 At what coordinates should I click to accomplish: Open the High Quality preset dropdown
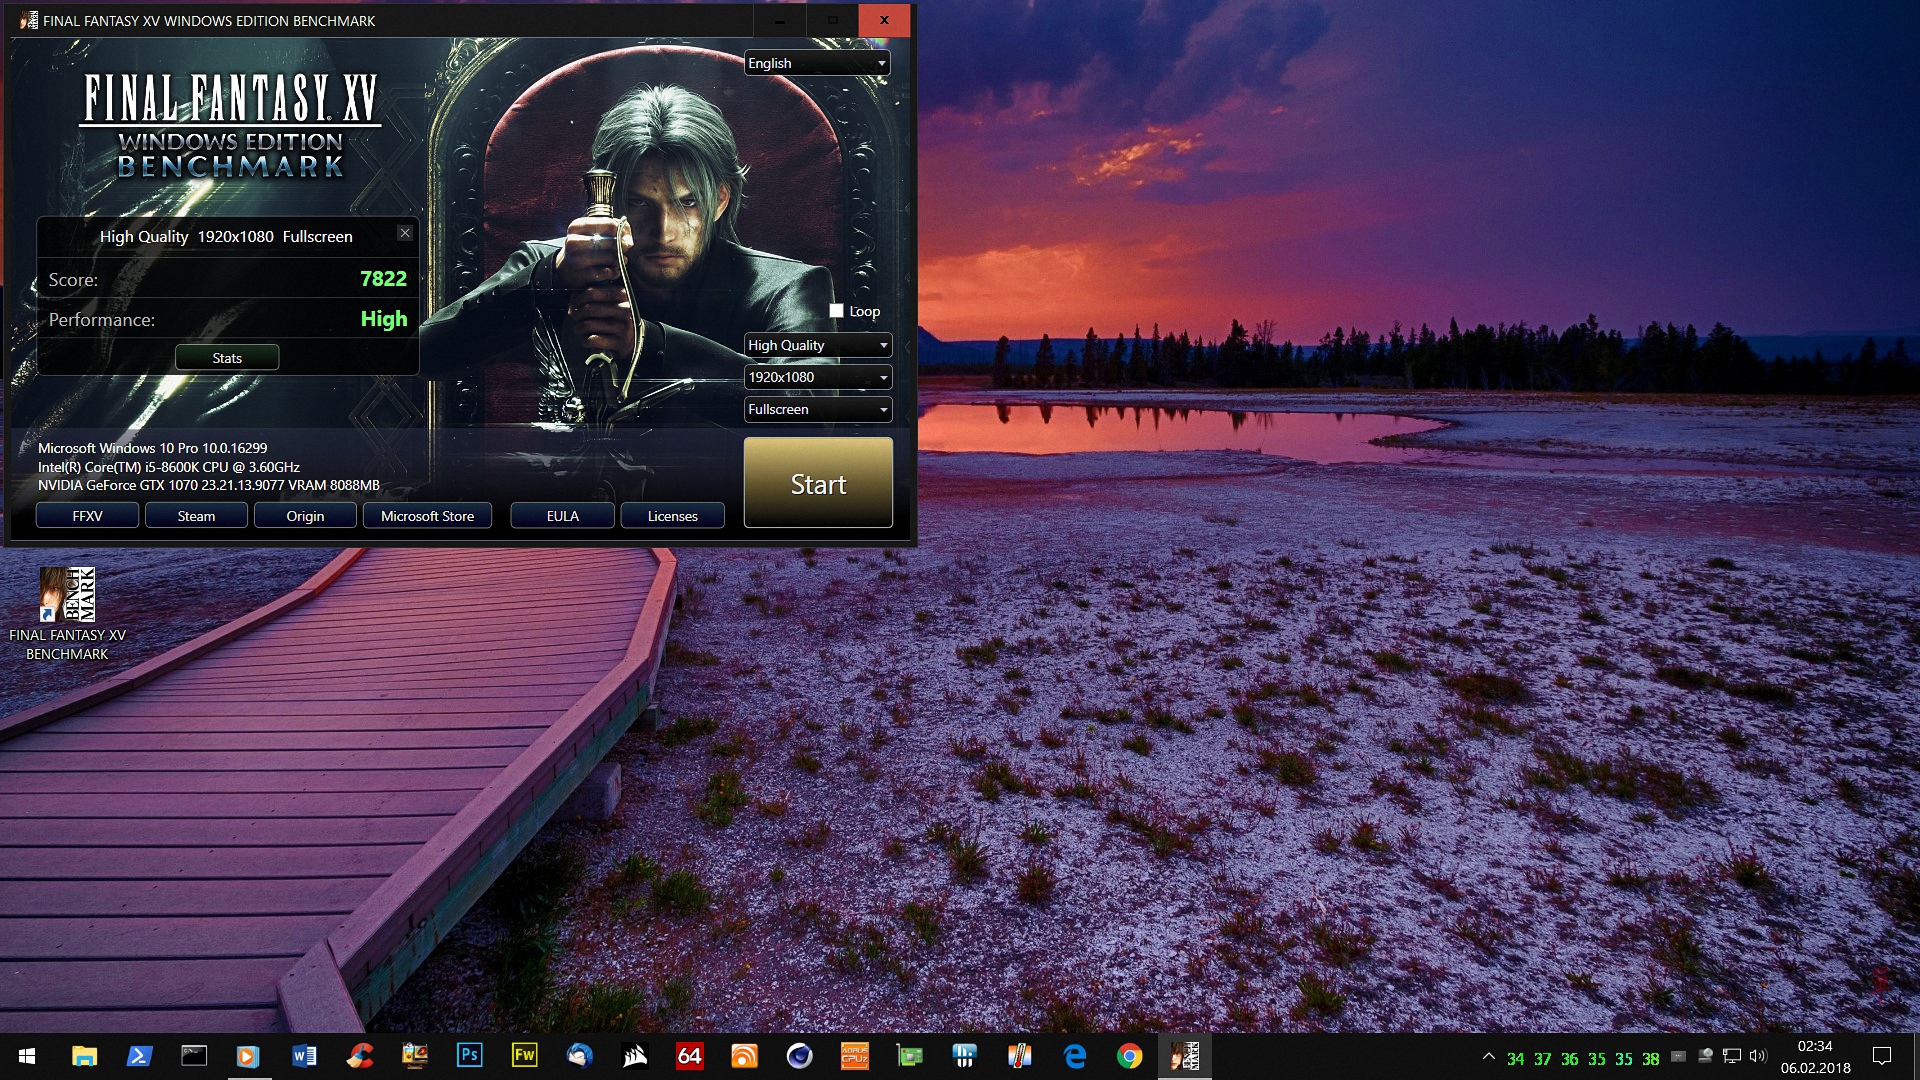(x=817, y=345)
